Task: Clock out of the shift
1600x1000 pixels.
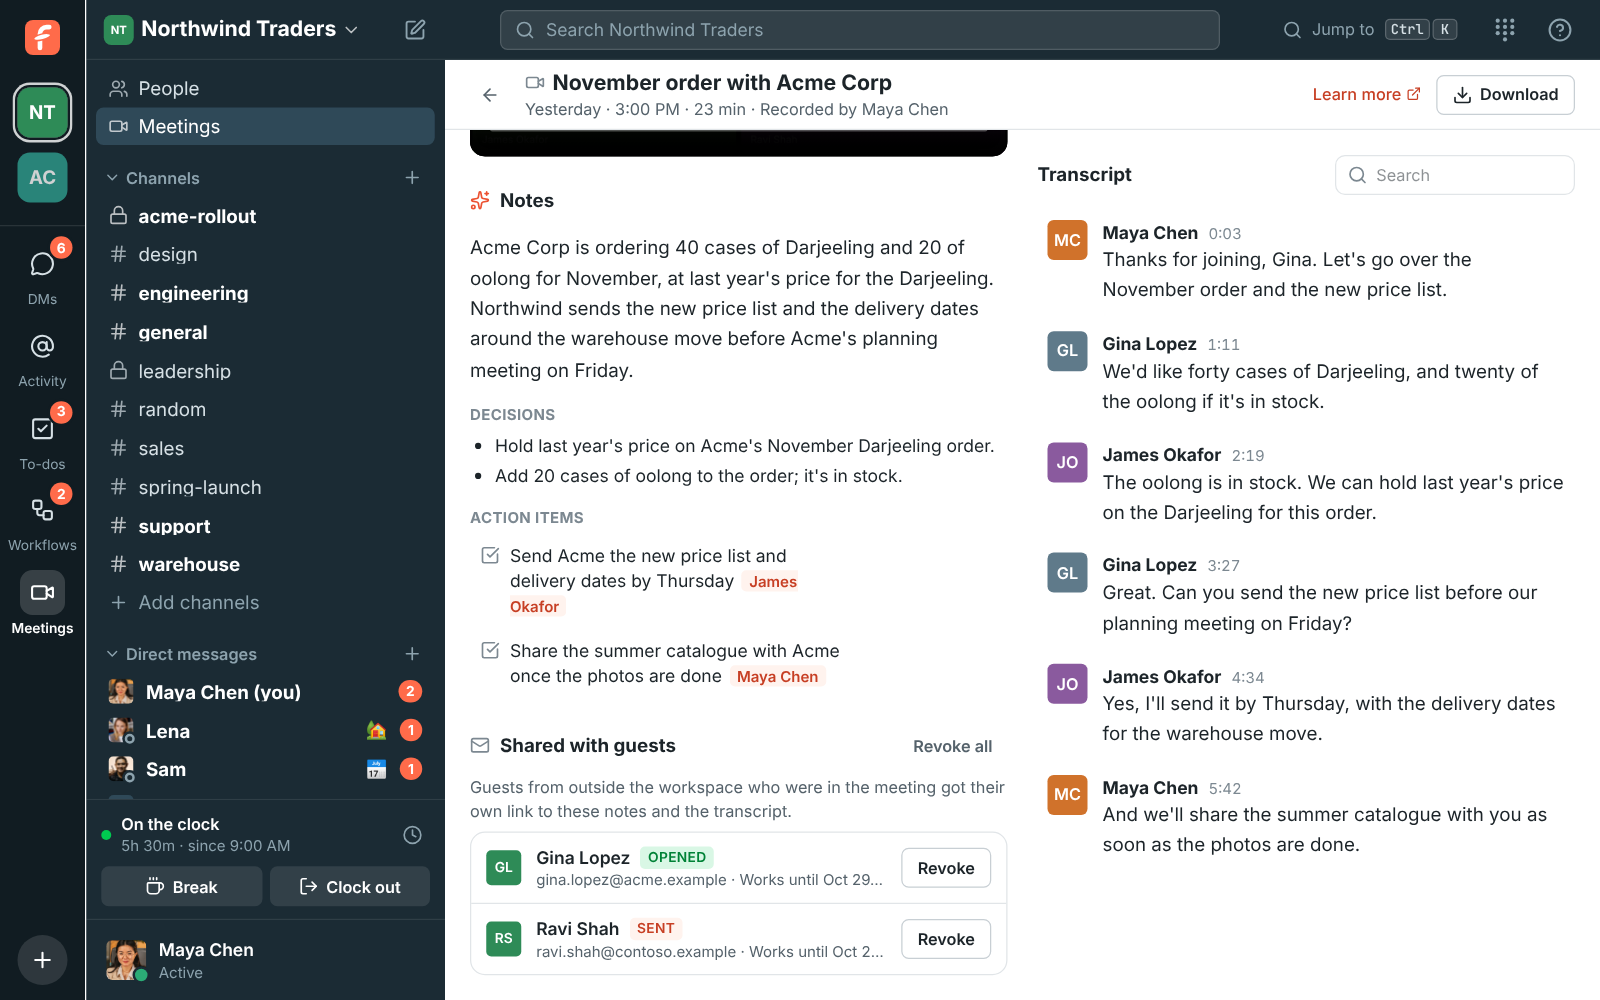Action: [x=350, y=887]
